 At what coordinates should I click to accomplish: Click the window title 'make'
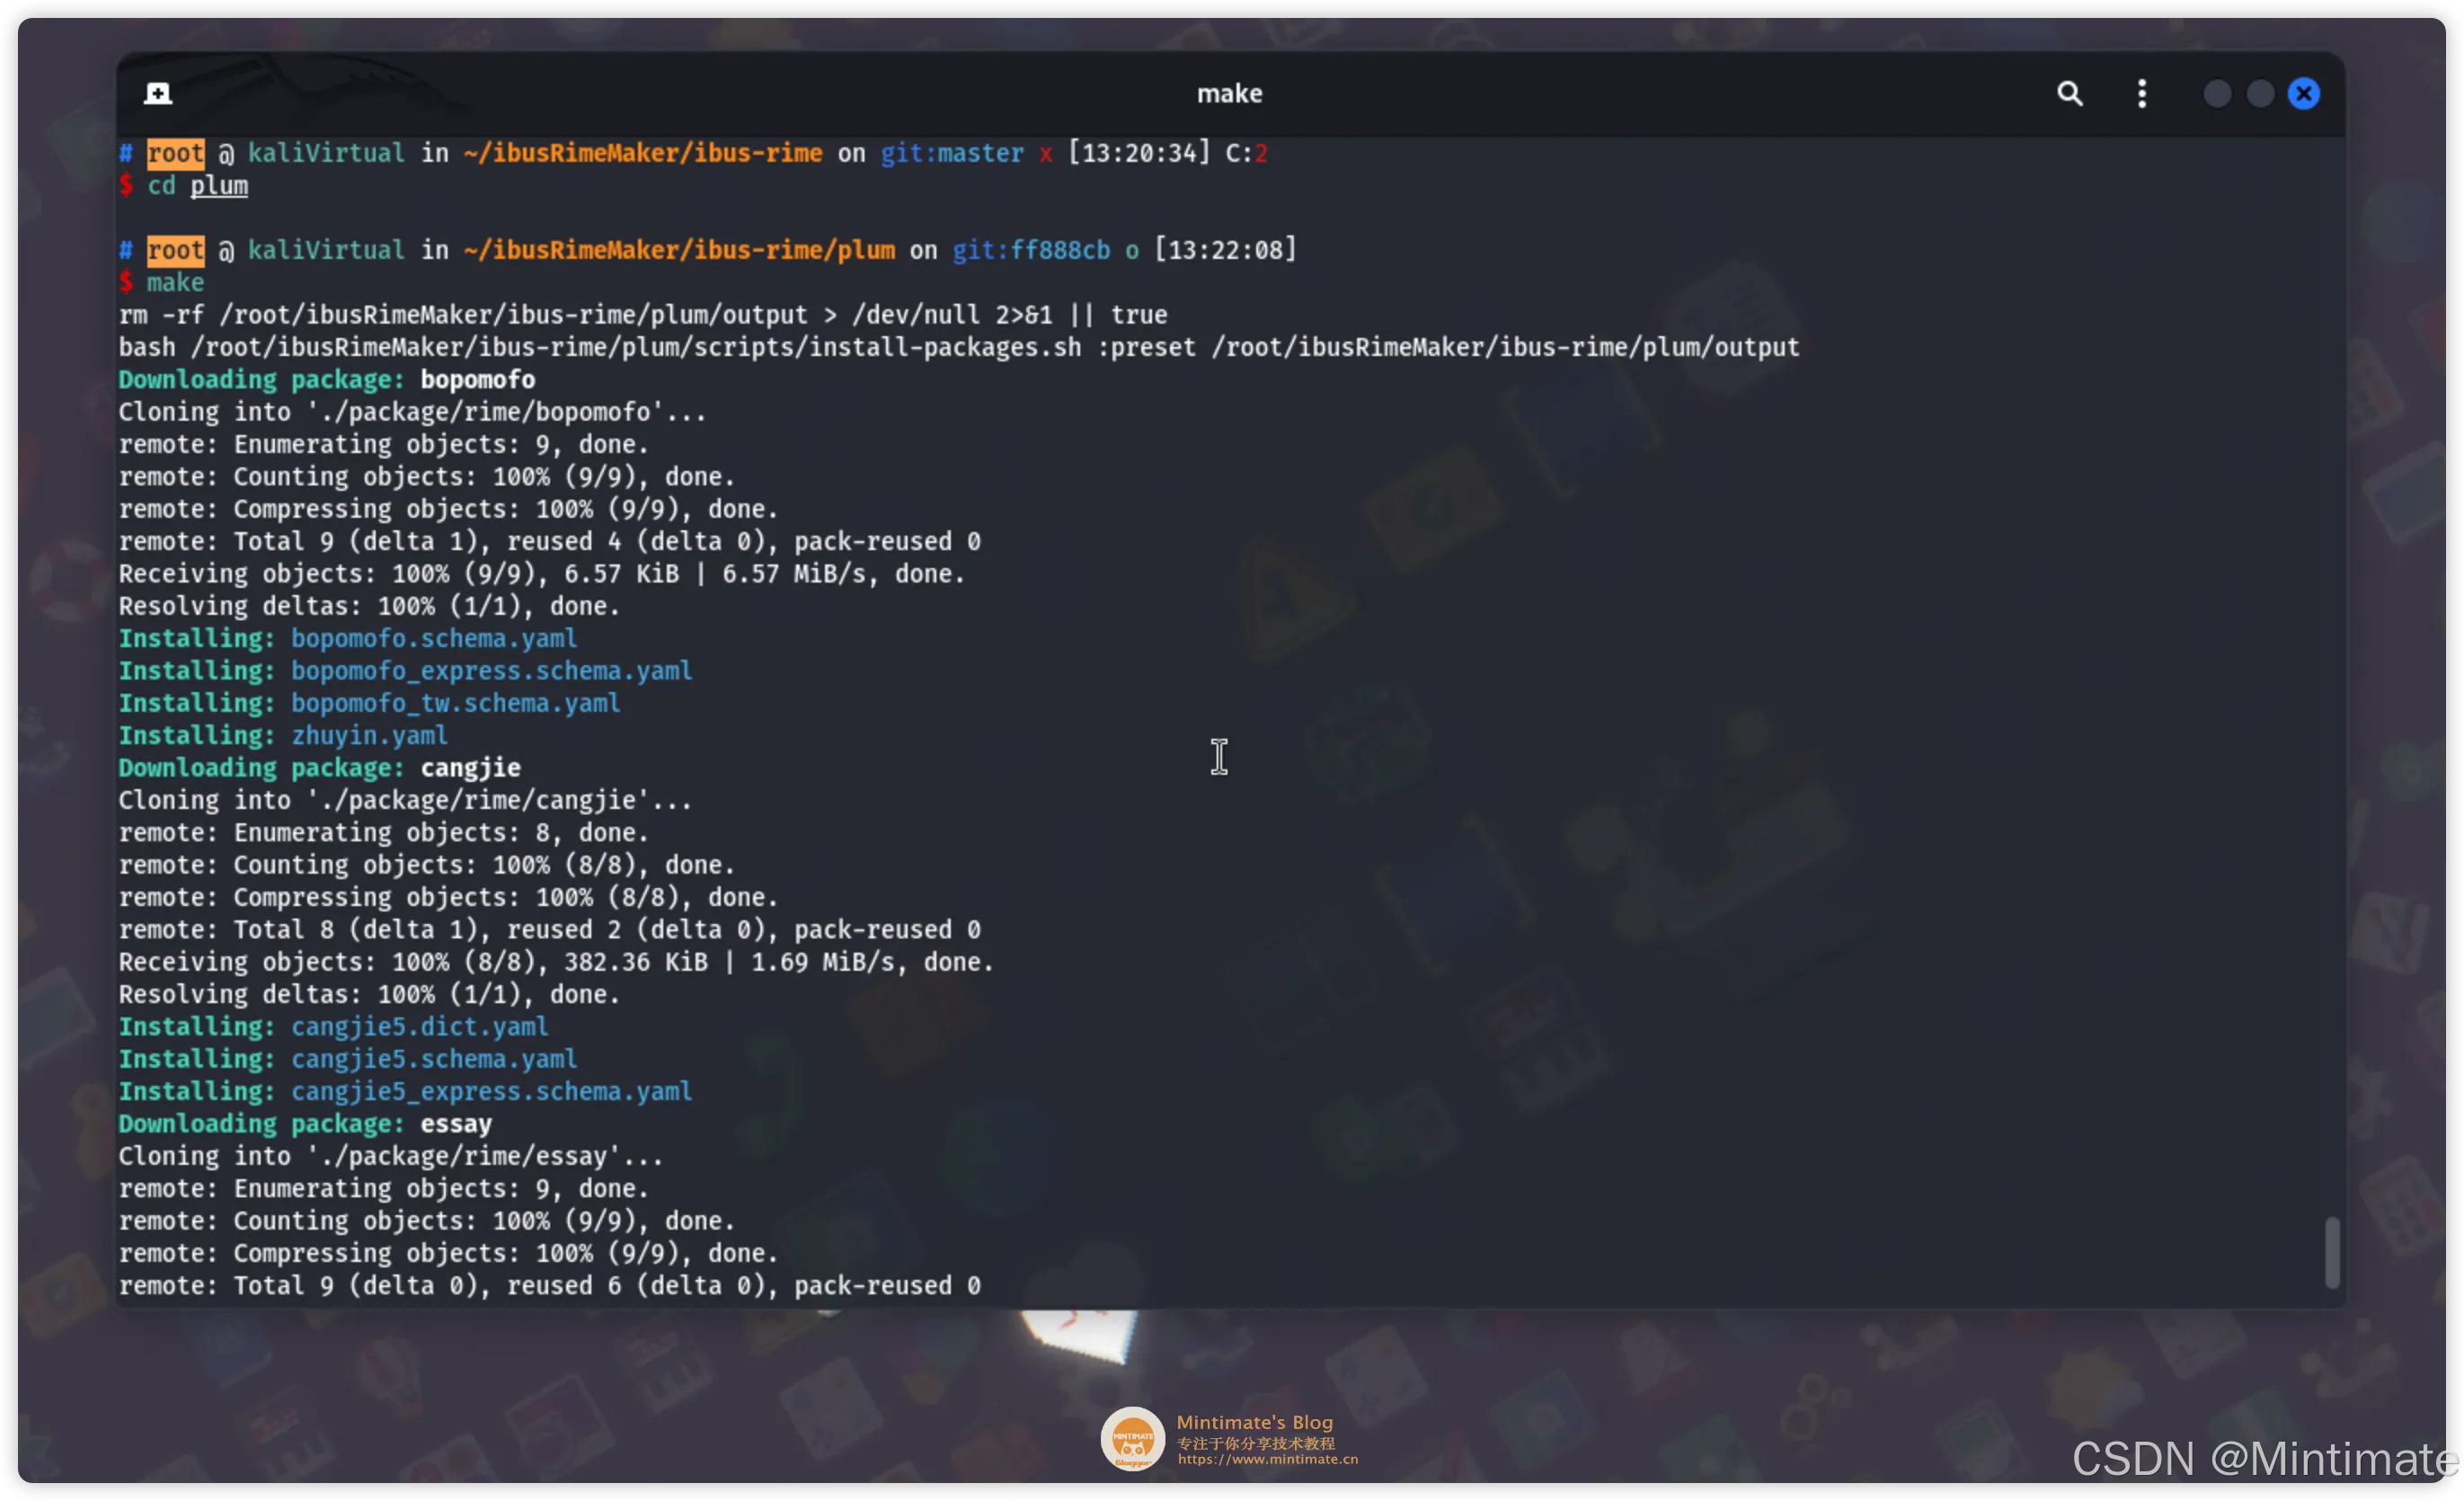[1229, 93]
